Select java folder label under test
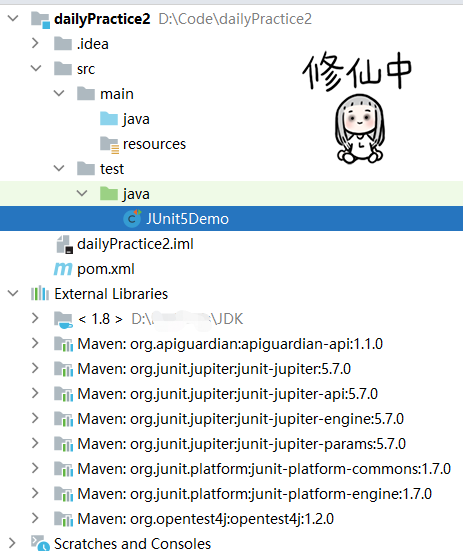Viewport: 463px width, 551px height. [136, 194]
